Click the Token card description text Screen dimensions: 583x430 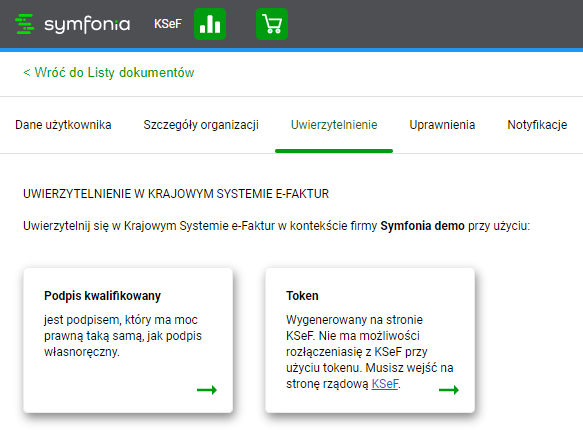[370, 352]
